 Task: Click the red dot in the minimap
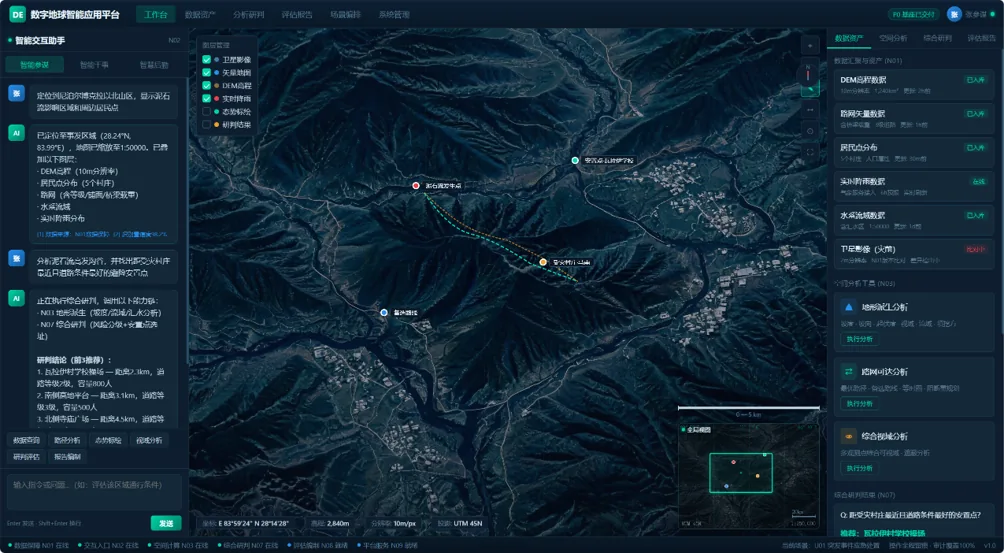734,461
